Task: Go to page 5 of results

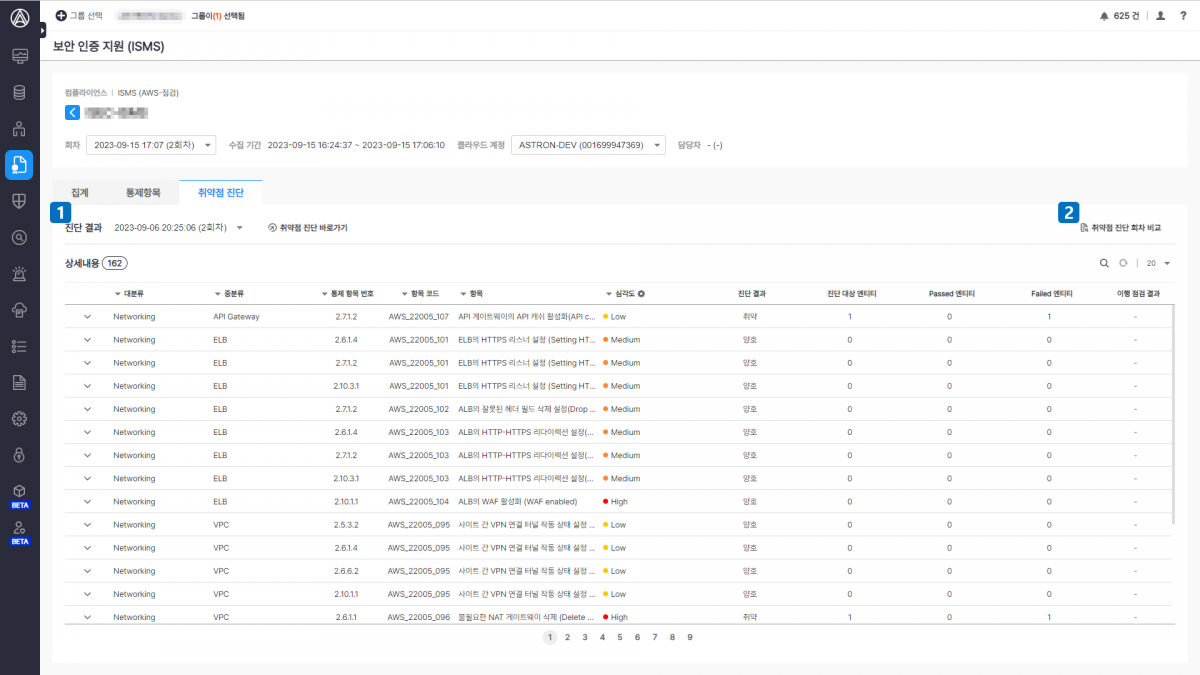Action: 619,636
